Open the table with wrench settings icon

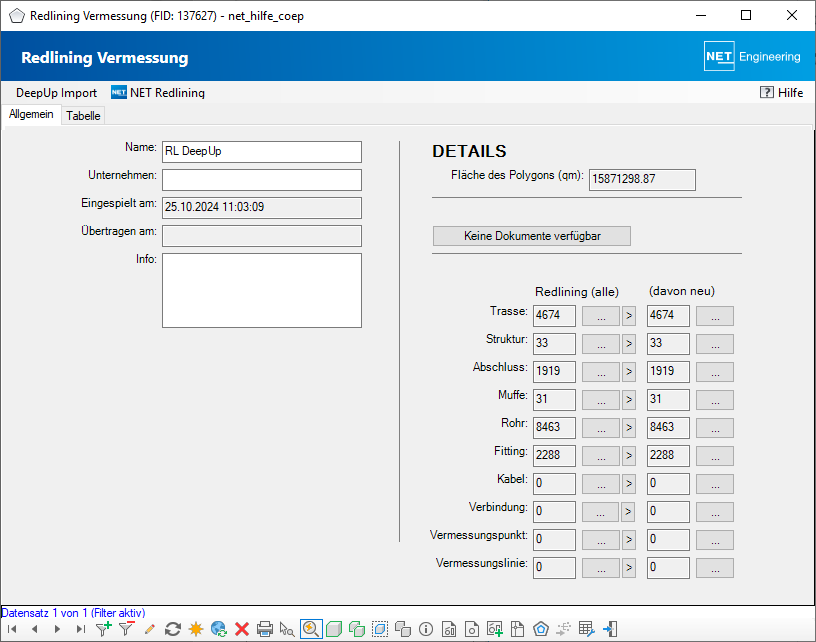(586, 629)
